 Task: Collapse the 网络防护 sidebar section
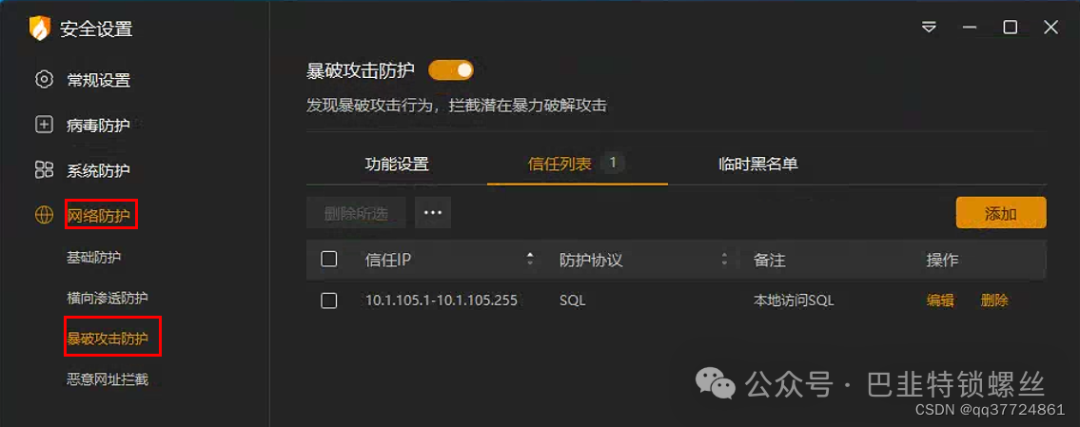[101, 216]
